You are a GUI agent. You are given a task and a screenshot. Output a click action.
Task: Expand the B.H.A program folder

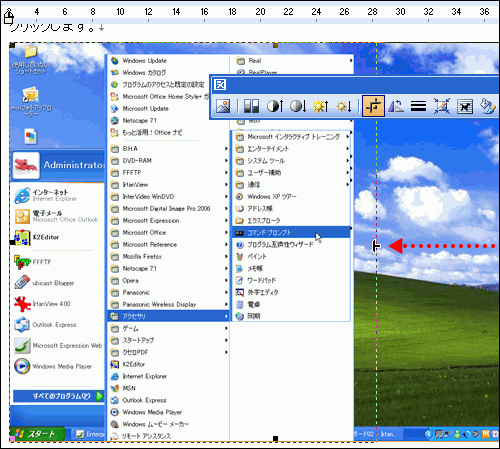pyautogui.click(x=169, y=149)
